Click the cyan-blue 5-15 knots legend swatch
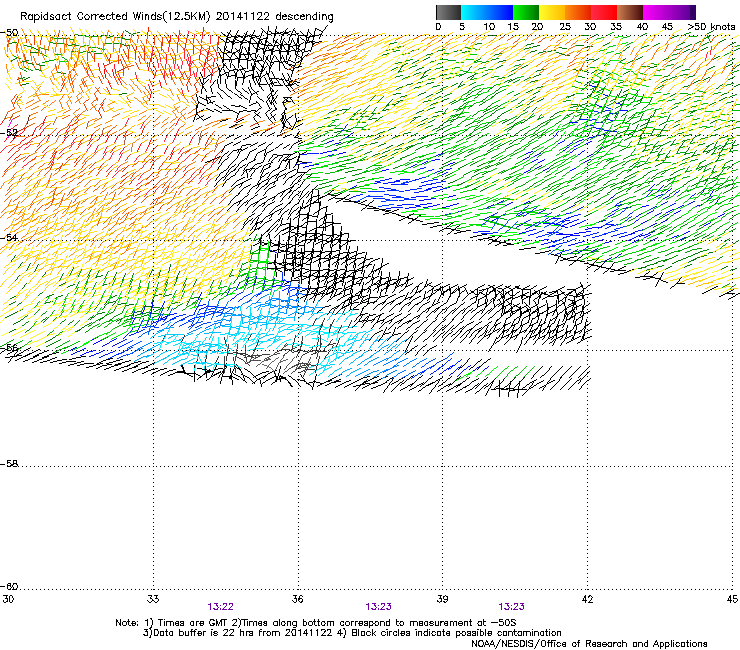The width and height of the screenshot is (740, 650). point(487,12)
